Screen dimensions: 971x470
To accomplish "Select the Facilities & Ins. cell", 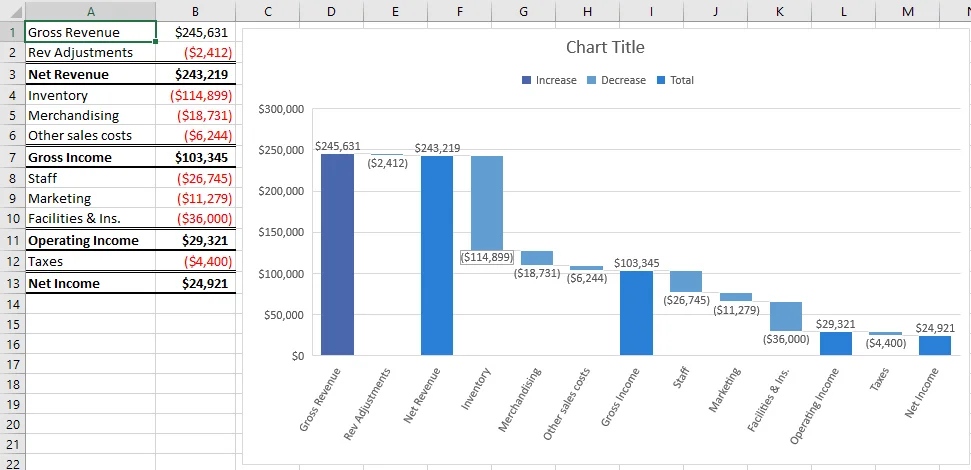I will (x=90, y=218).
